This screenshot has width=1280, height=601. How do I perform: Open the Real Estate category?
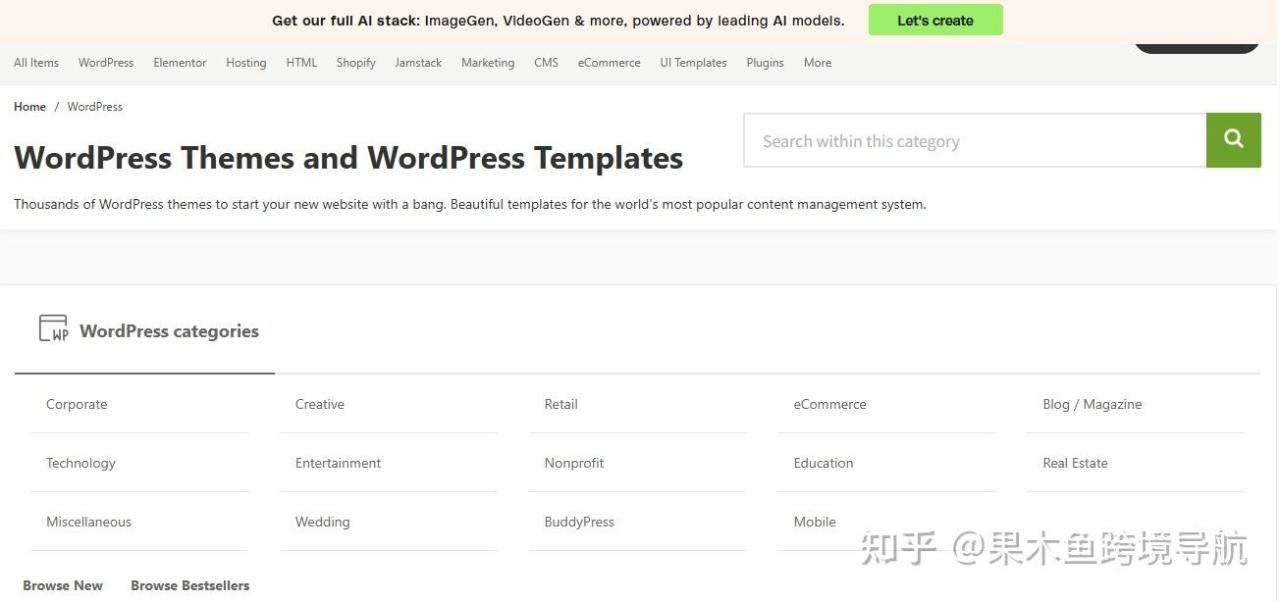pos(1075,463)
